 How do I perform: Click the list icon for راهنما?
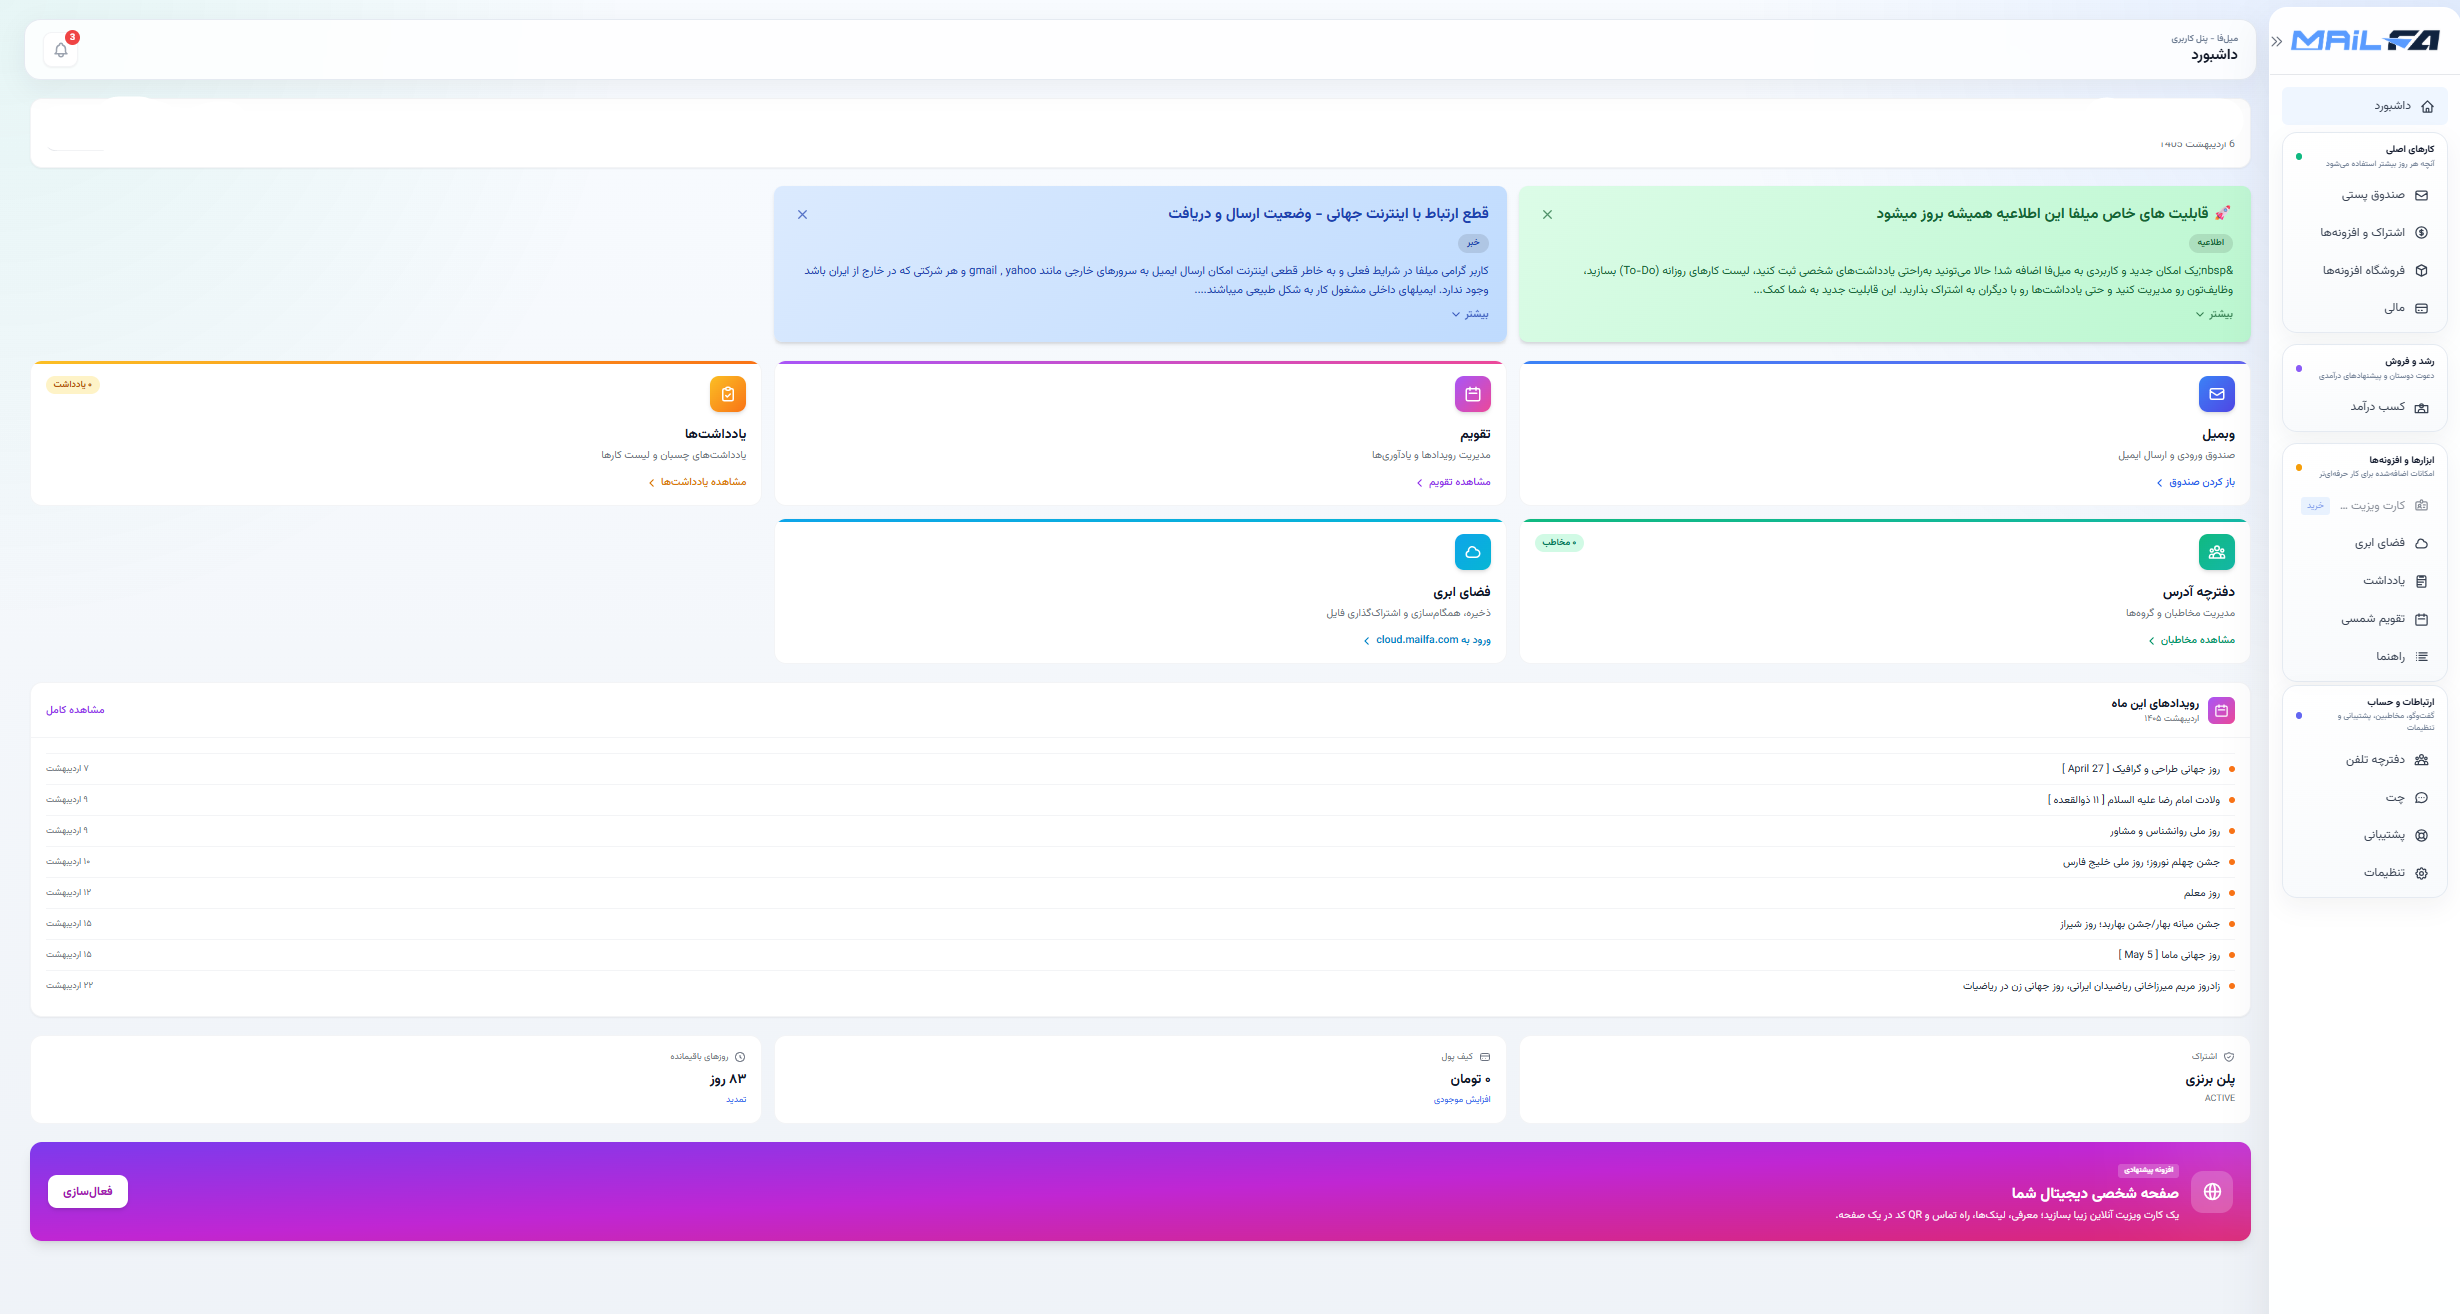pos(2421,657)
